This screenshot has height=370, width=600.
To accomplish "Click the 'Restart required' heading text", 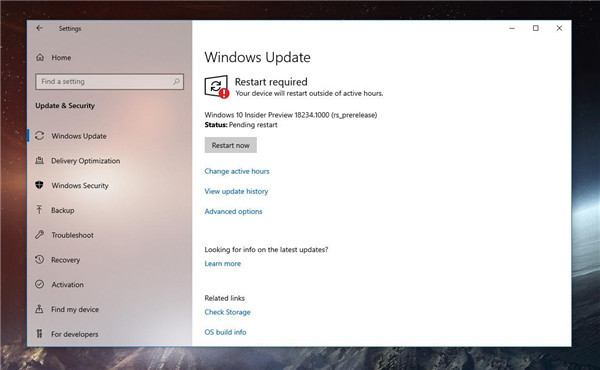I will tap(271, 82).
